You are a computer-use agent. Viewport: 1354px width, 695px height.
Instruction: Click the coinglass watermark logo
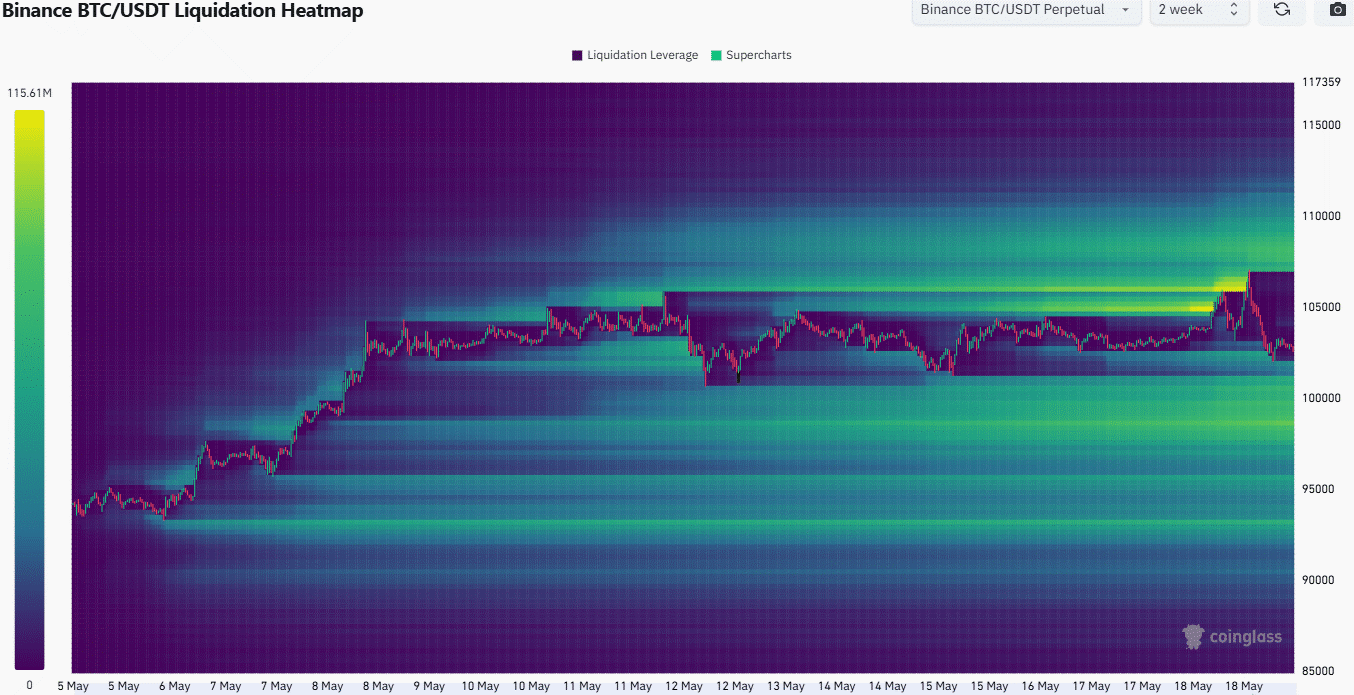[x=1232, y=637]
